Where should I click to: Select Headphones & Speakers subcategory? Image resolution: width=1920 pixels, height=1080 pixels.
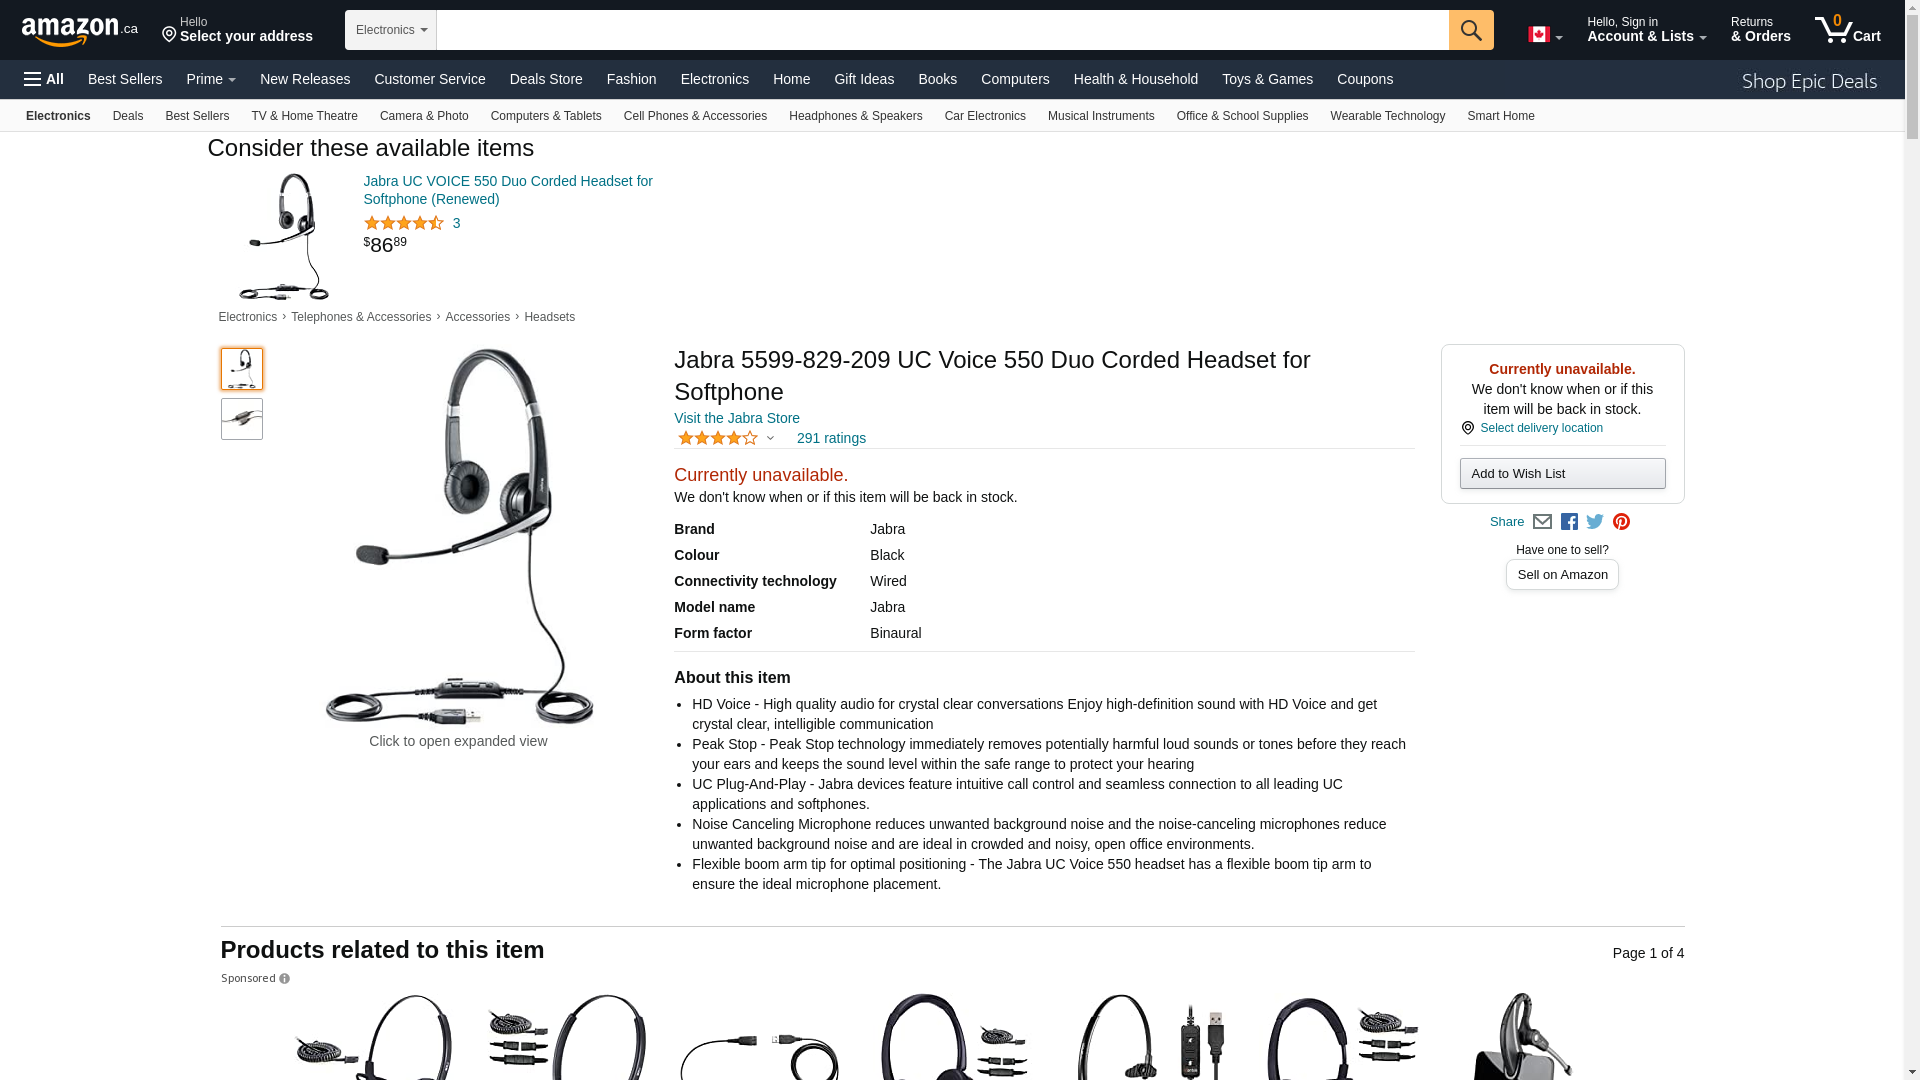[x=855, y=116]
